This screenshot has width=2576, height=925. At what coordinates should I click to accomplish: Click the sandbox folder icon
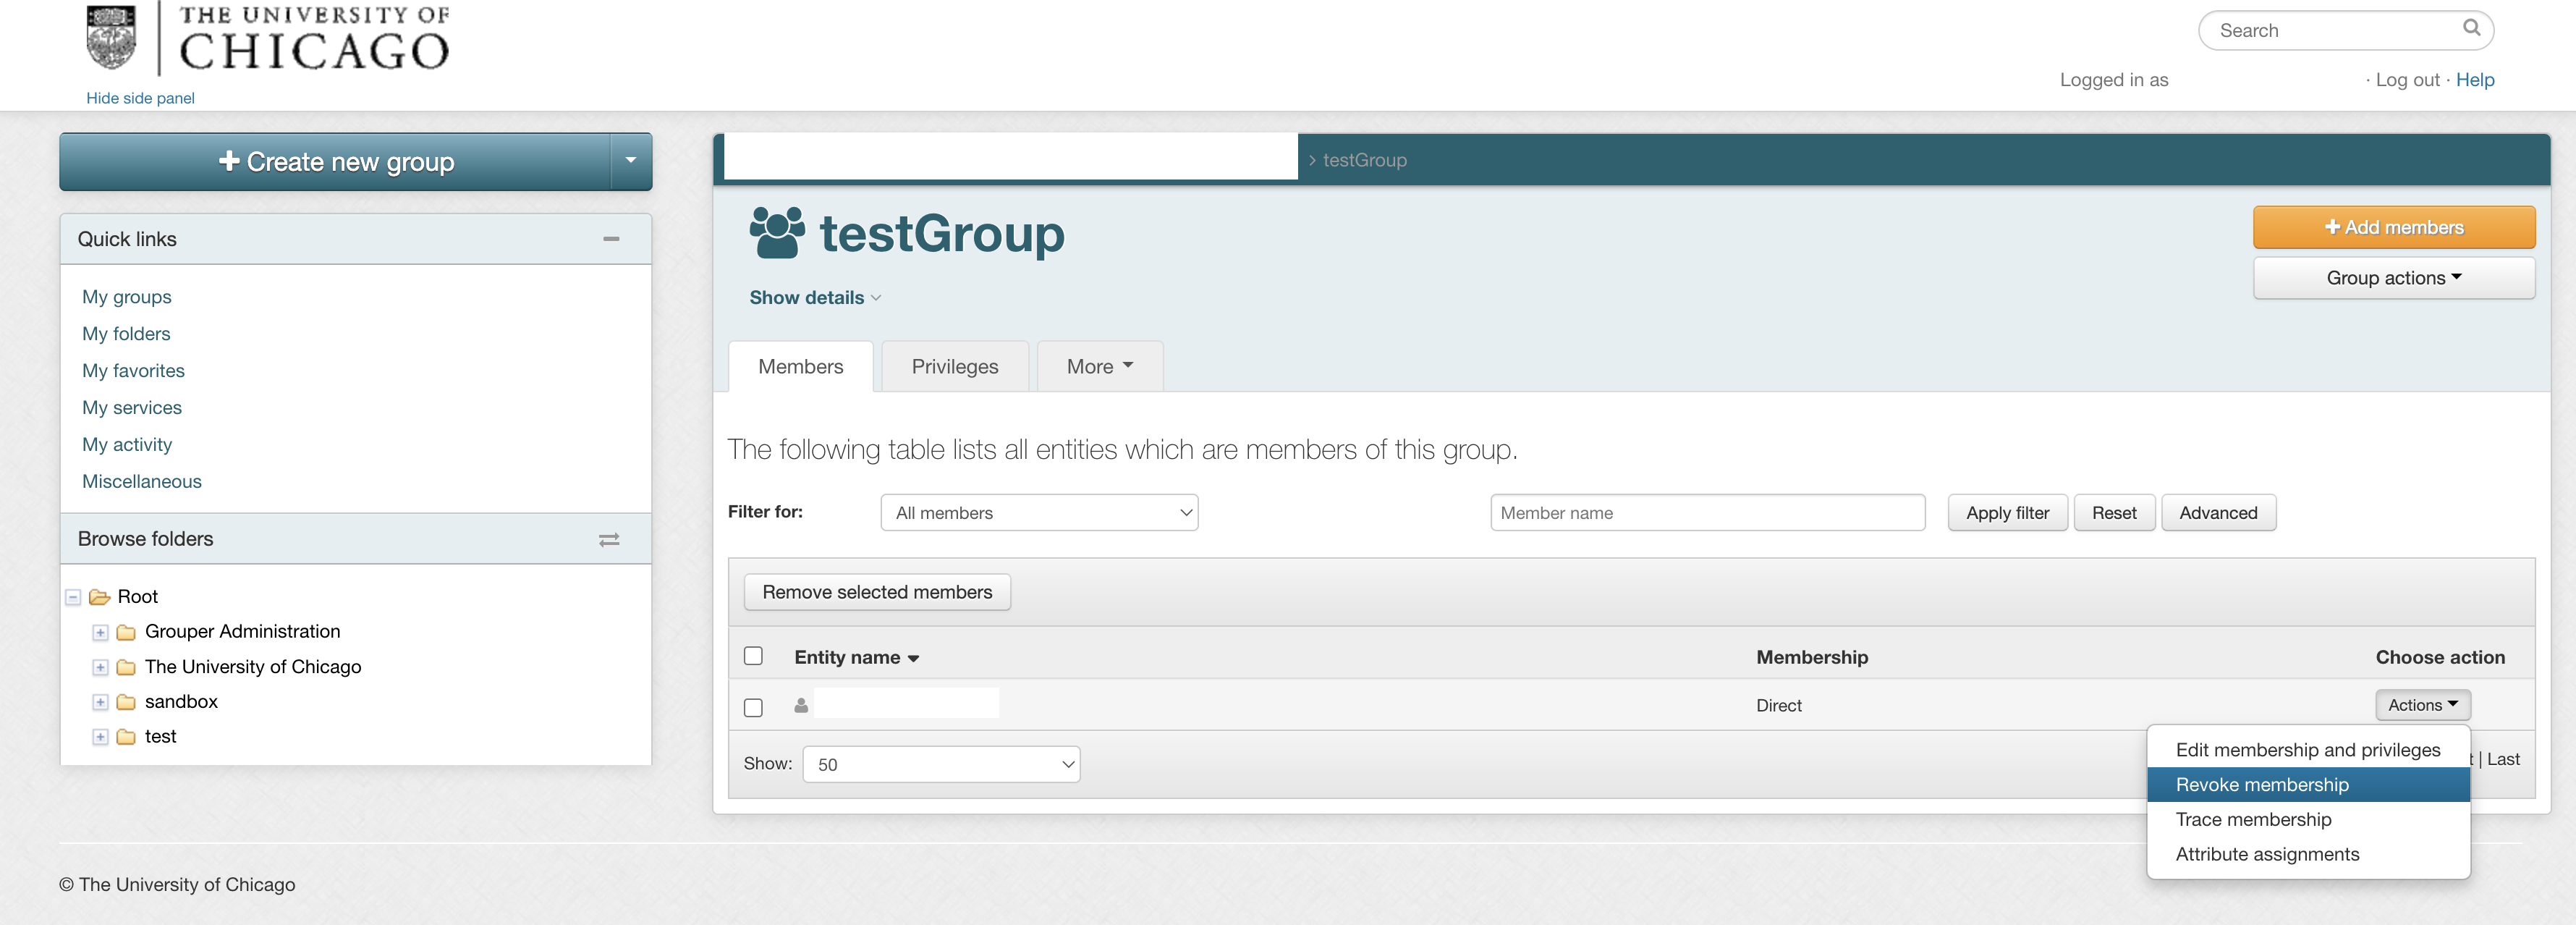tap(126, 702)
